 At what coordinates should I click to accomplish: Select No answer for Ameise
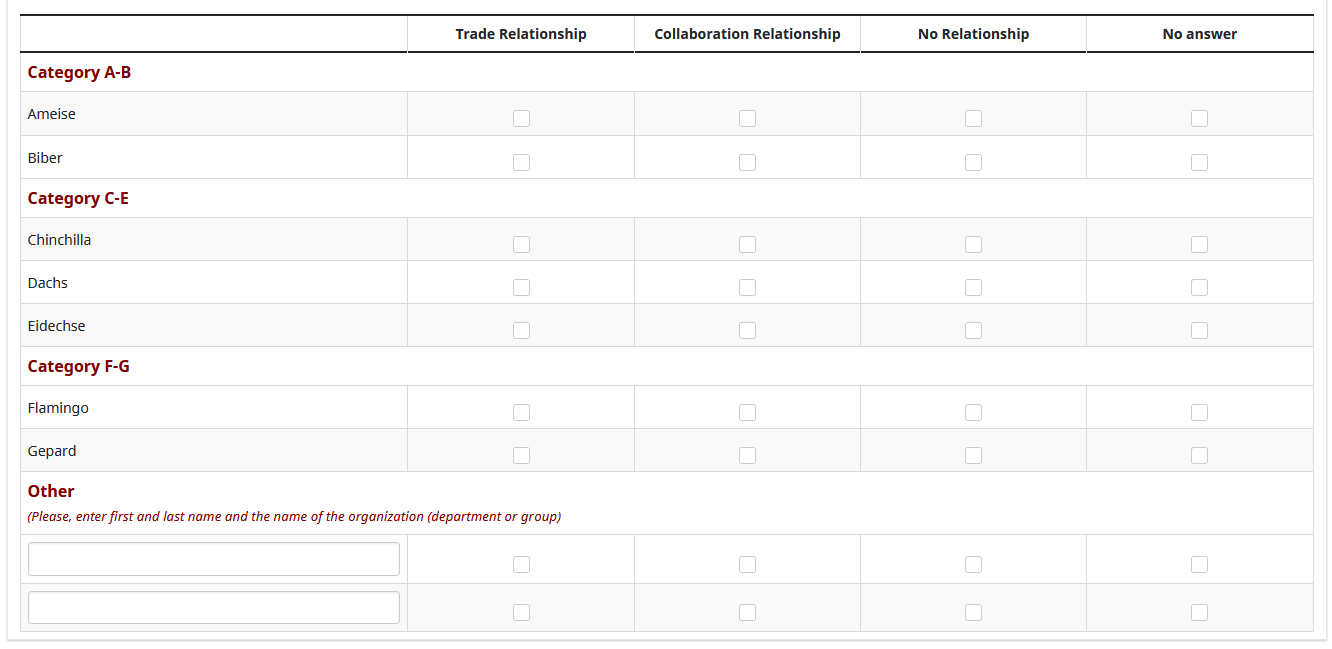click(x=1199, y=118)
